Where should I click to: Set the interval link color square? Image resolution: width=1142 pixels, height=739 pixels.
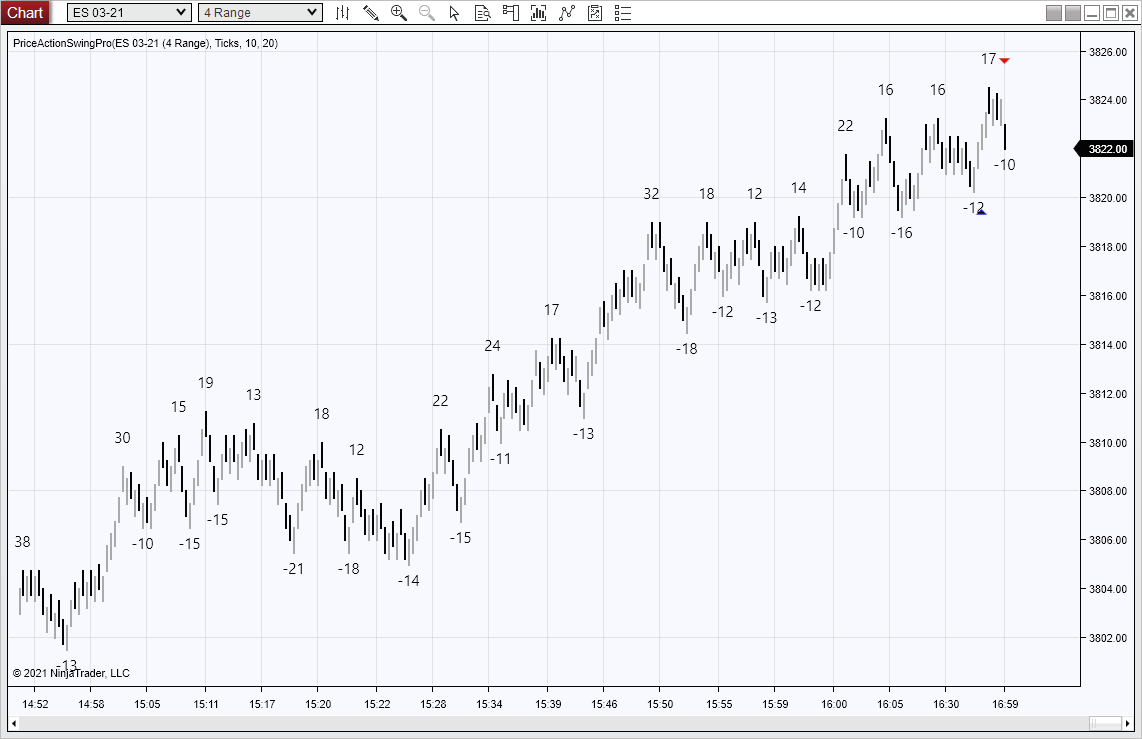[1073, 13]
